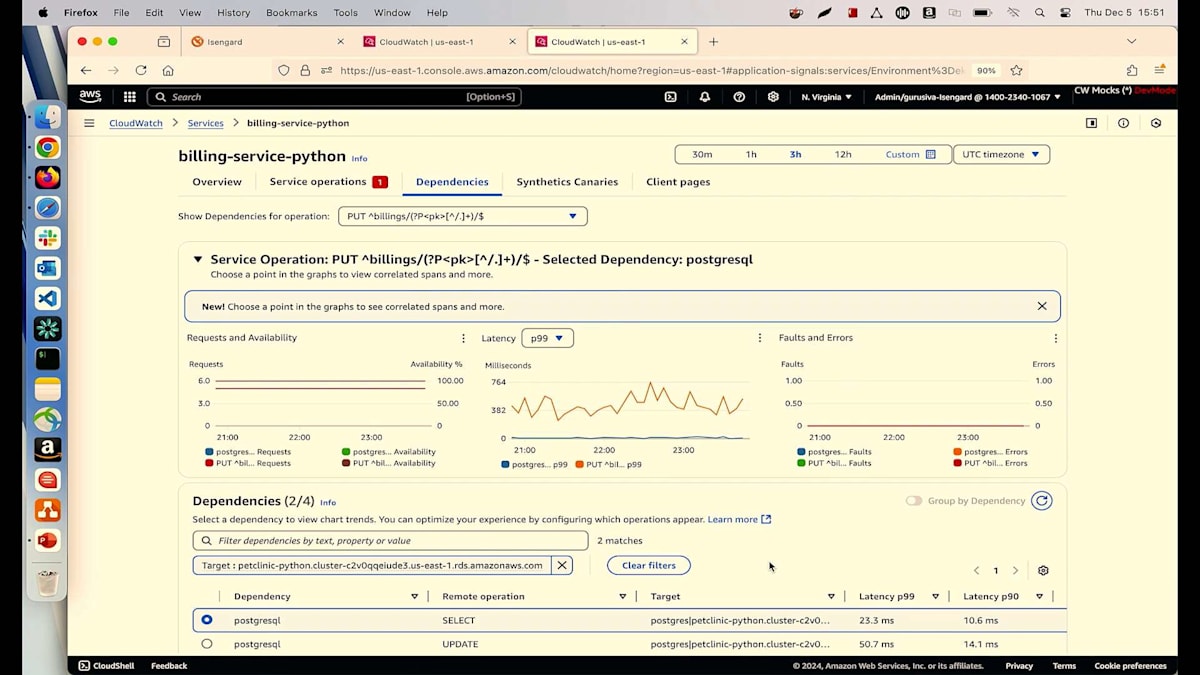Open the AWS help question mark icon

(x=739, y=97)
